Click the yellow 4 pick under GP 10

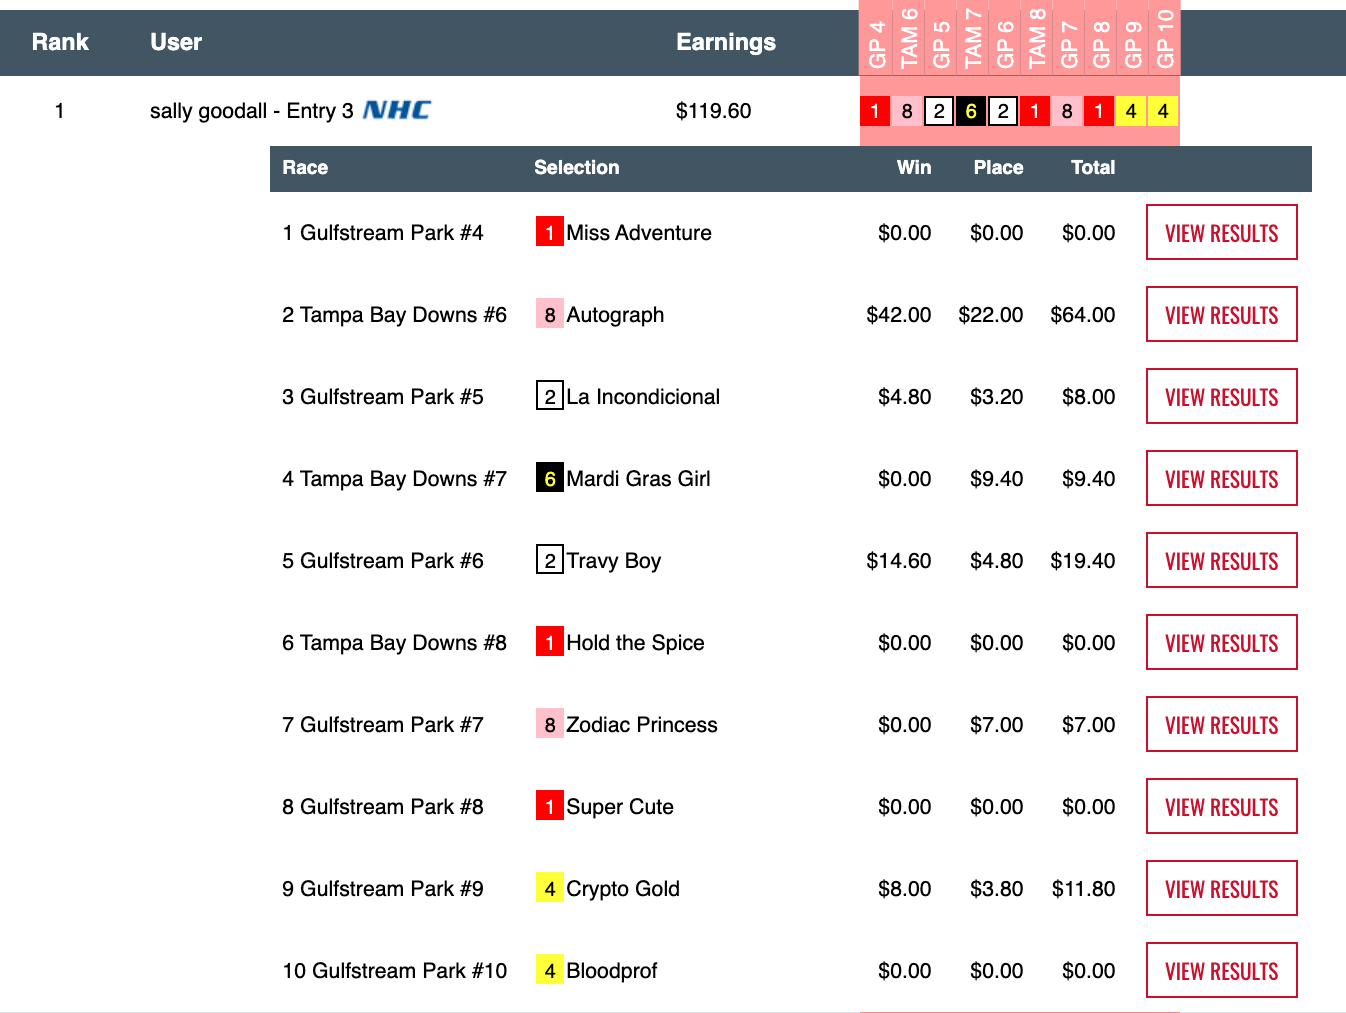tap(1163, 111)
